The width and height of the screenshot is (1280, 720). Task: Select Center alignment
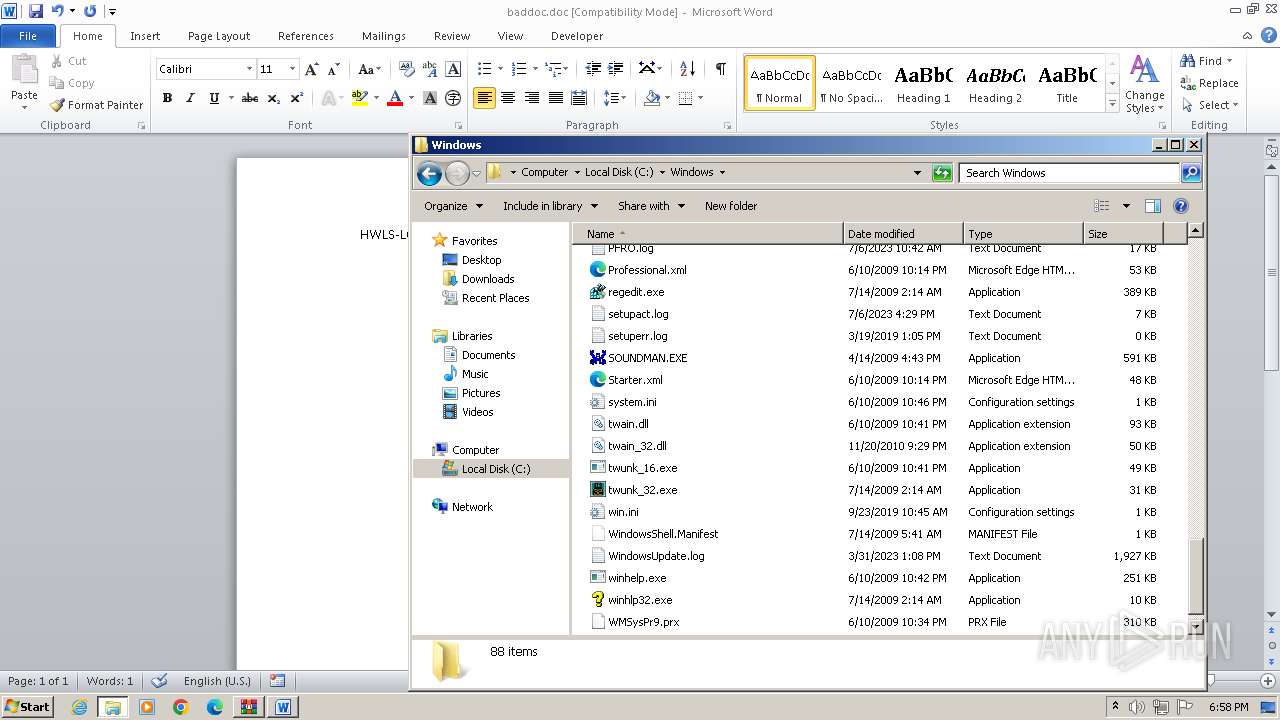pyautogui.click(x=508, y=98)
